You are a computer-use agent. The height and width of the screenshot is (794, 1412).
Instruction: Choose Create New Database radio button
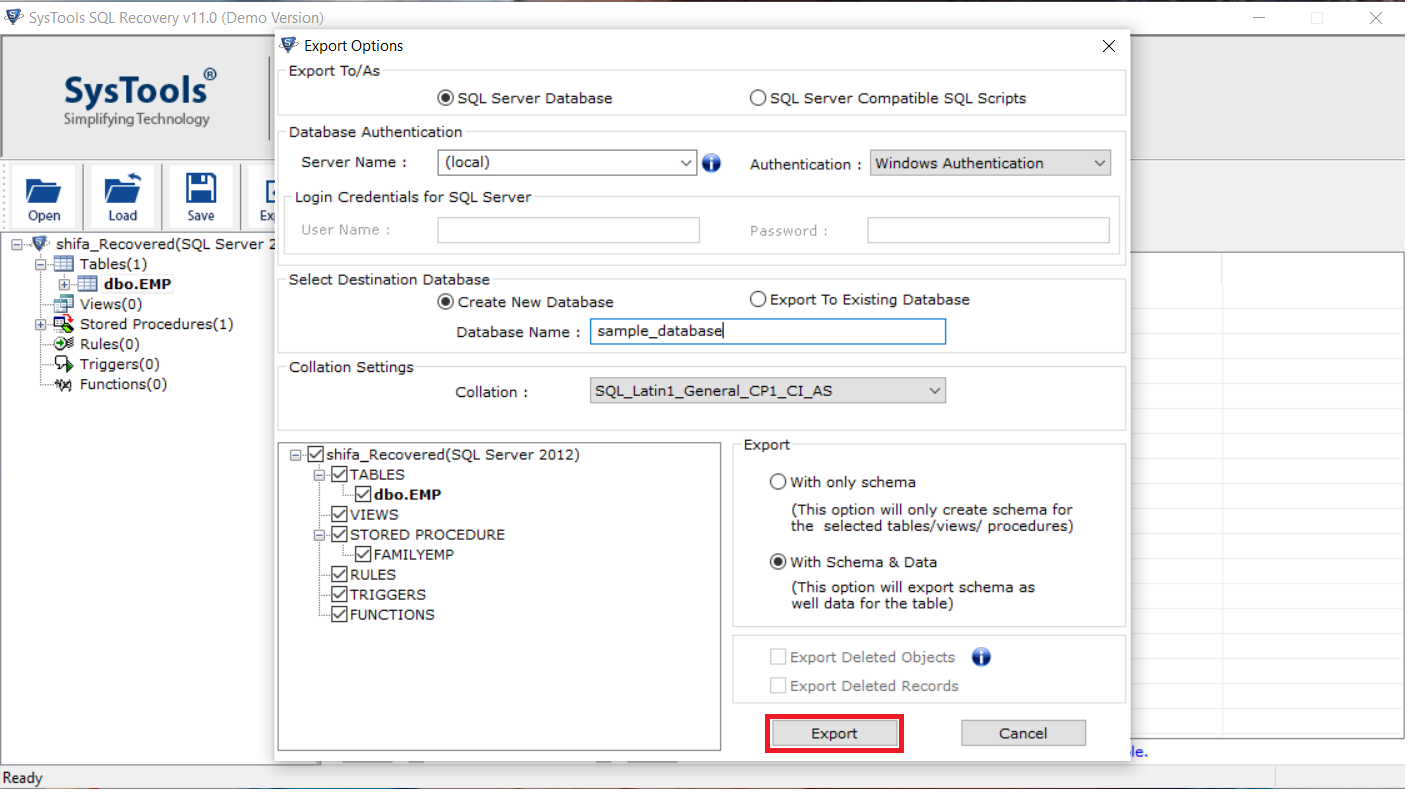pos(445,302)
